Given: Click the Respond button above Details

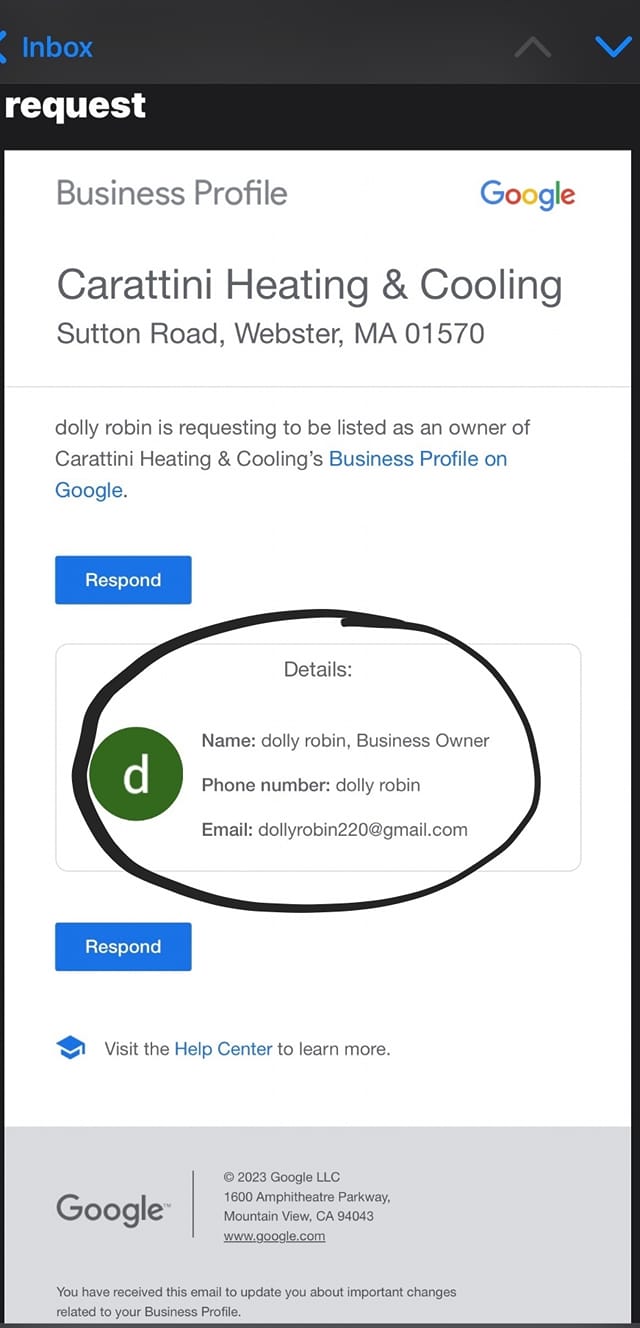Looking at the screenshot, I should point(123,580).
